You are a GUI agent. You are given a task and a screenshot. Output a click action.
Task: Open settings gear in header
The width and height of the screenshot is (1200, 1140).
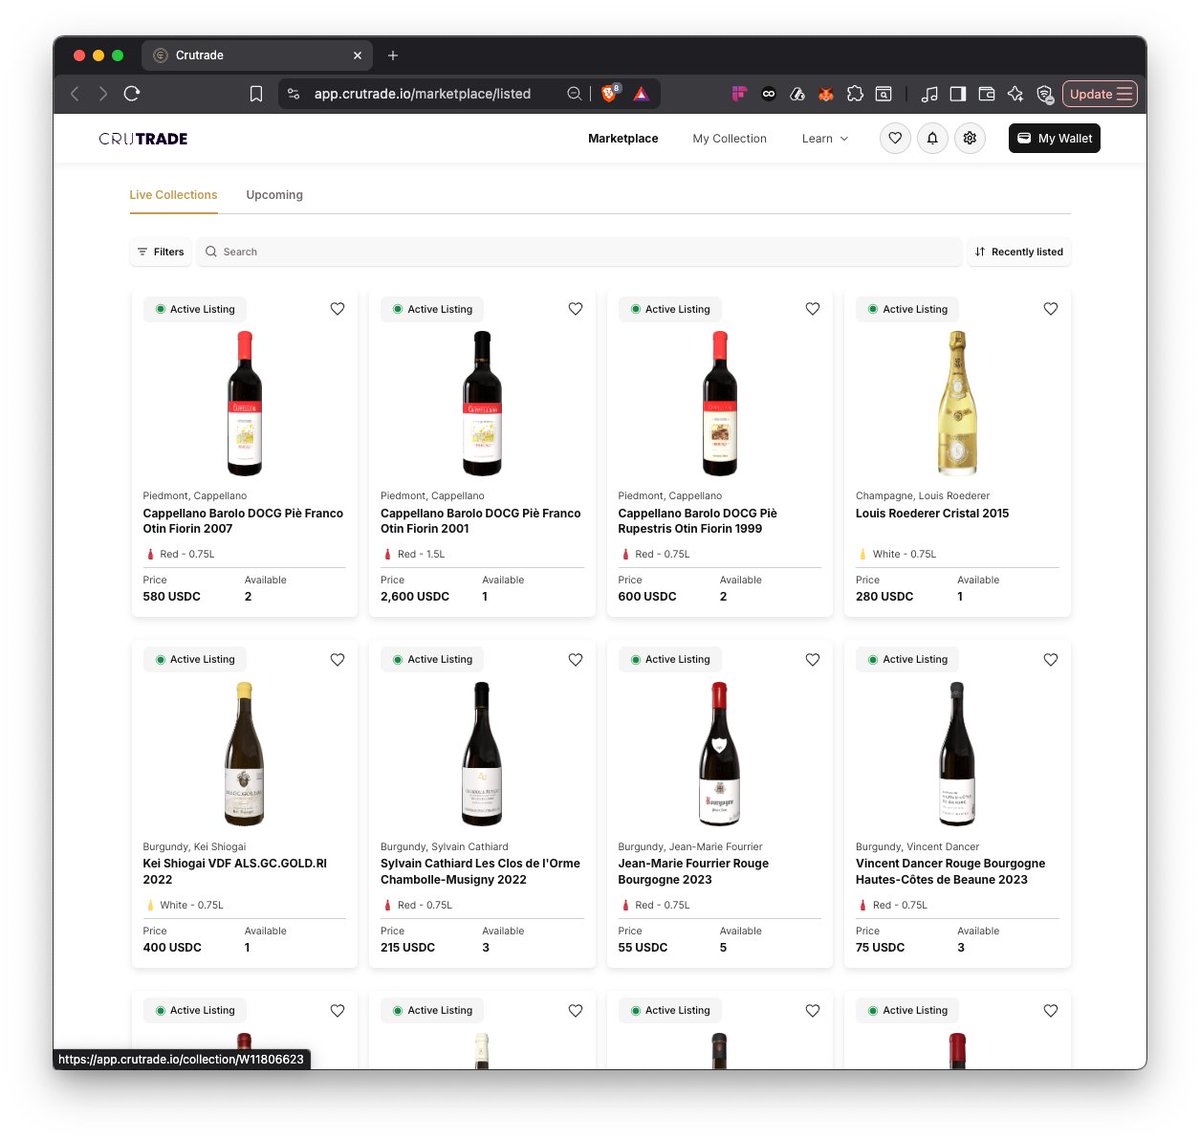click(969, 138)
